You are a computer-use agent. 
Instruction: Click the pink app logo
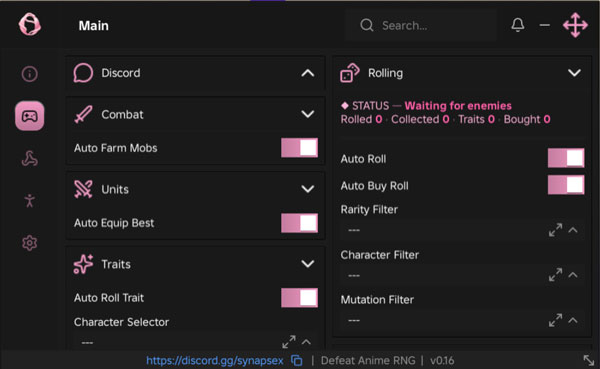tap(30, 24)
